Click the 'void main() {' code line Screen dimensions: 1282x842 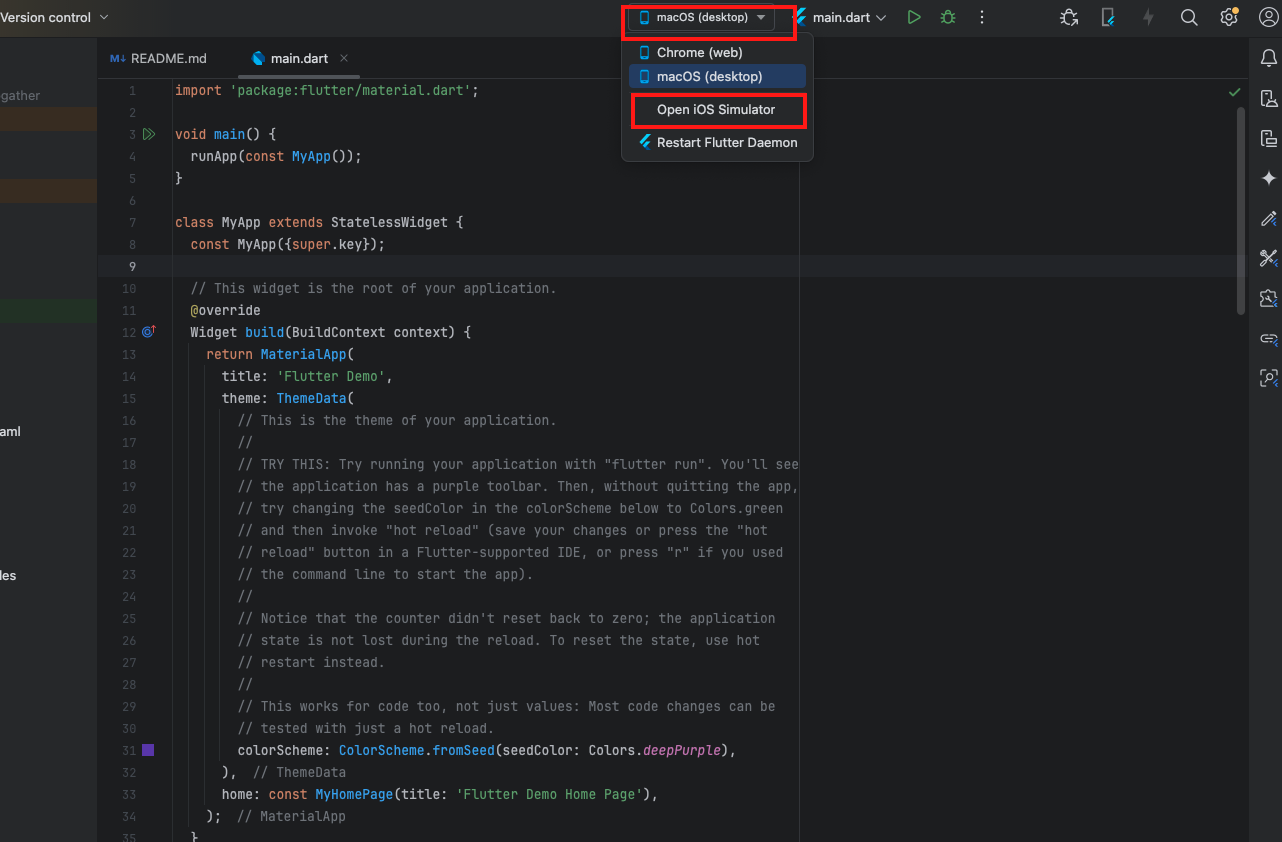click(225, 134)
